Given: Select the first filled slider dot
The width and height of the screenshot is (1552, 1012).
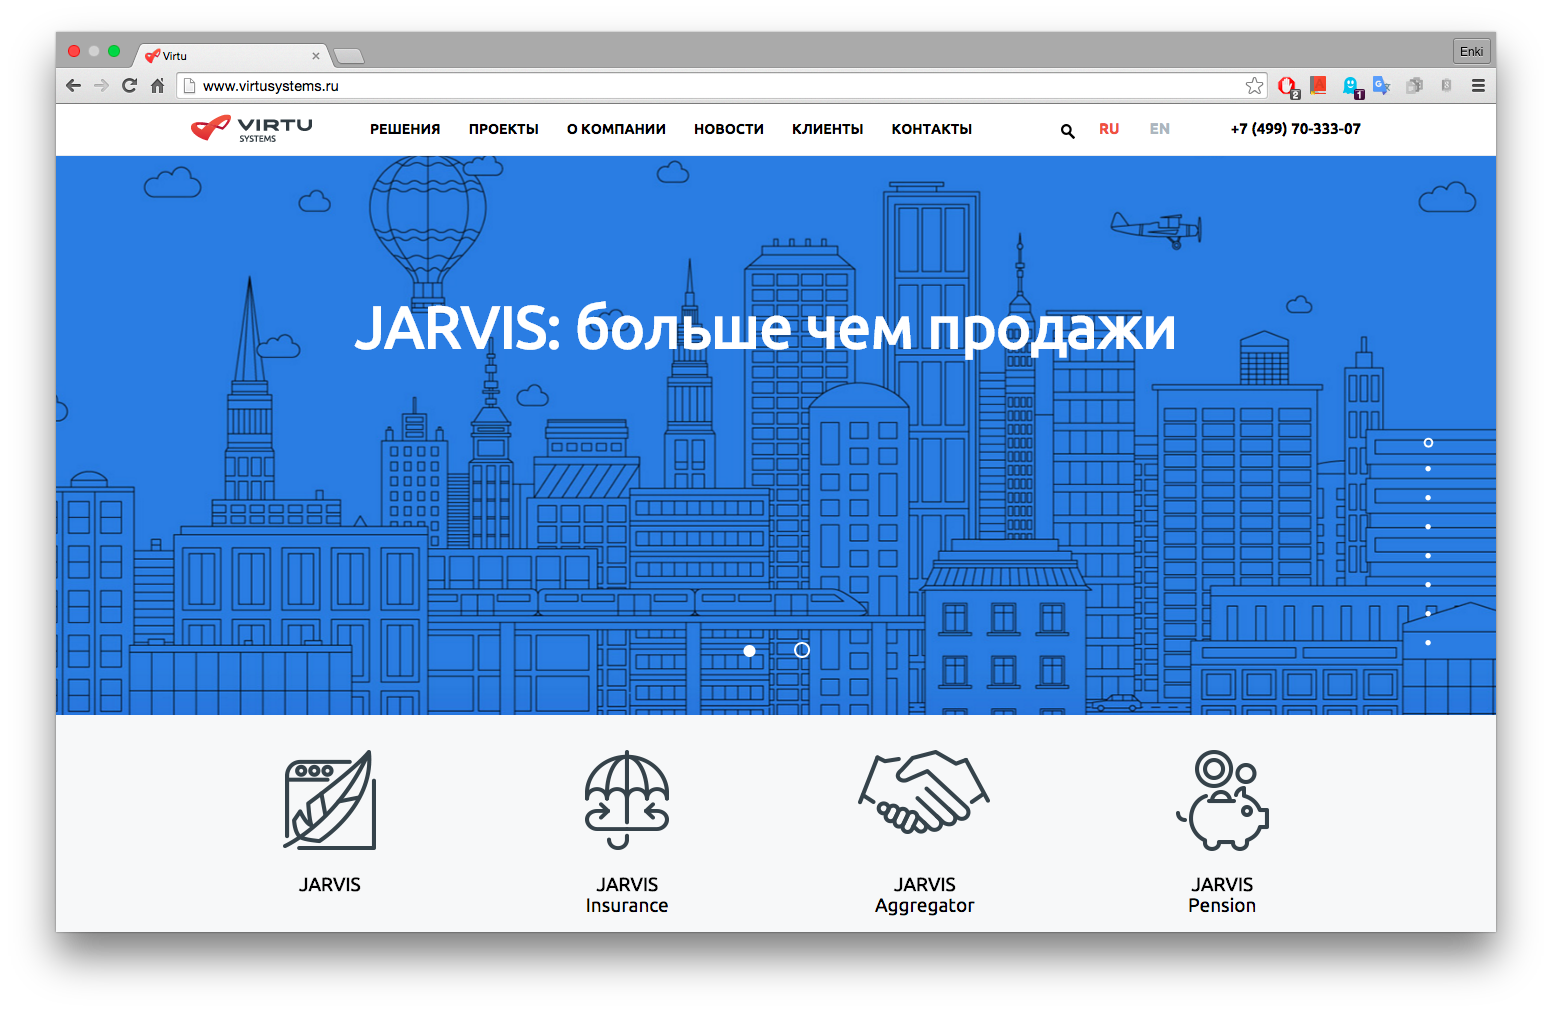Looking at the screenshot, I should pos(749,650).
